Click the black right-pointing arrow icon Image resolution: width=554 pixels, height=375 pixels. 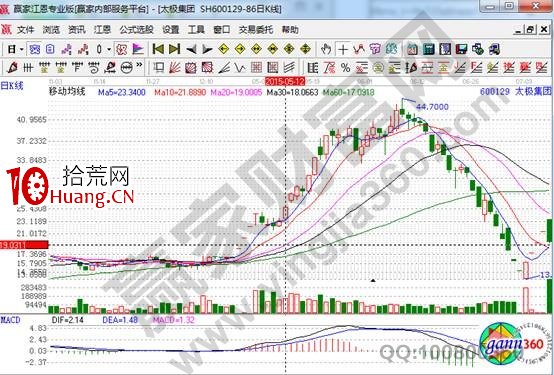tap(207, 49)
